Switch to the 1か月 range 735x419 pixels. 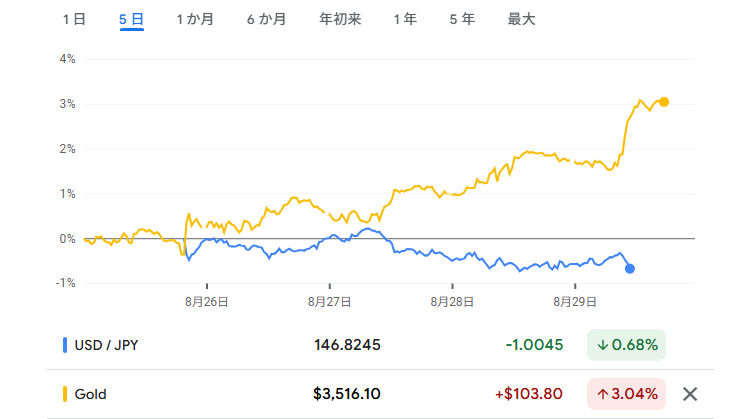pyautogui.click(x=194, y=19)
